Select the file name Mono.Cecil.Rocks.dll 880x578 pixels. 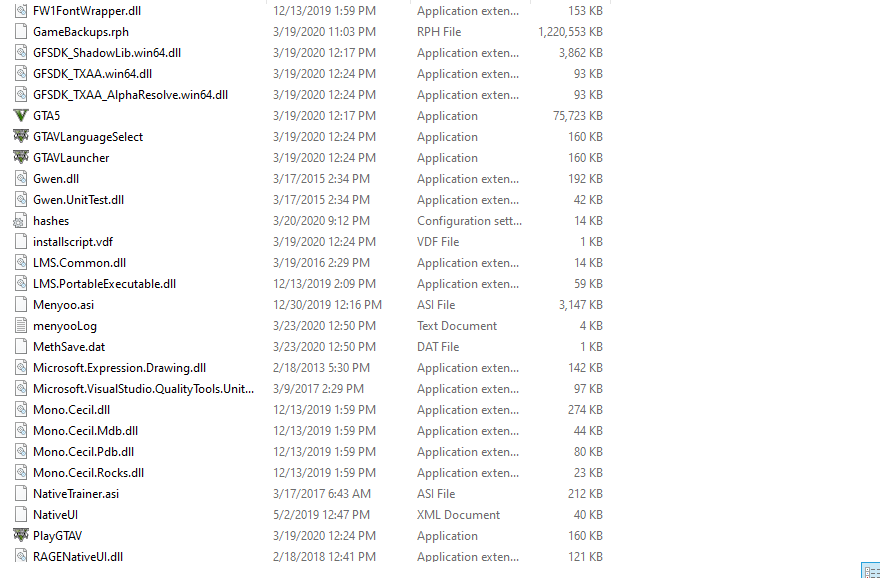point(89,473)
